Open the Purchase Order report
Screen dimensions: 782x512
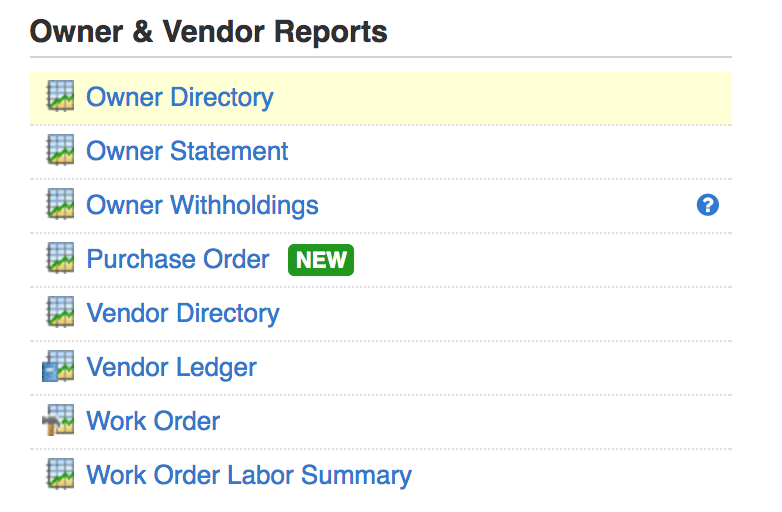coord(178,260)
